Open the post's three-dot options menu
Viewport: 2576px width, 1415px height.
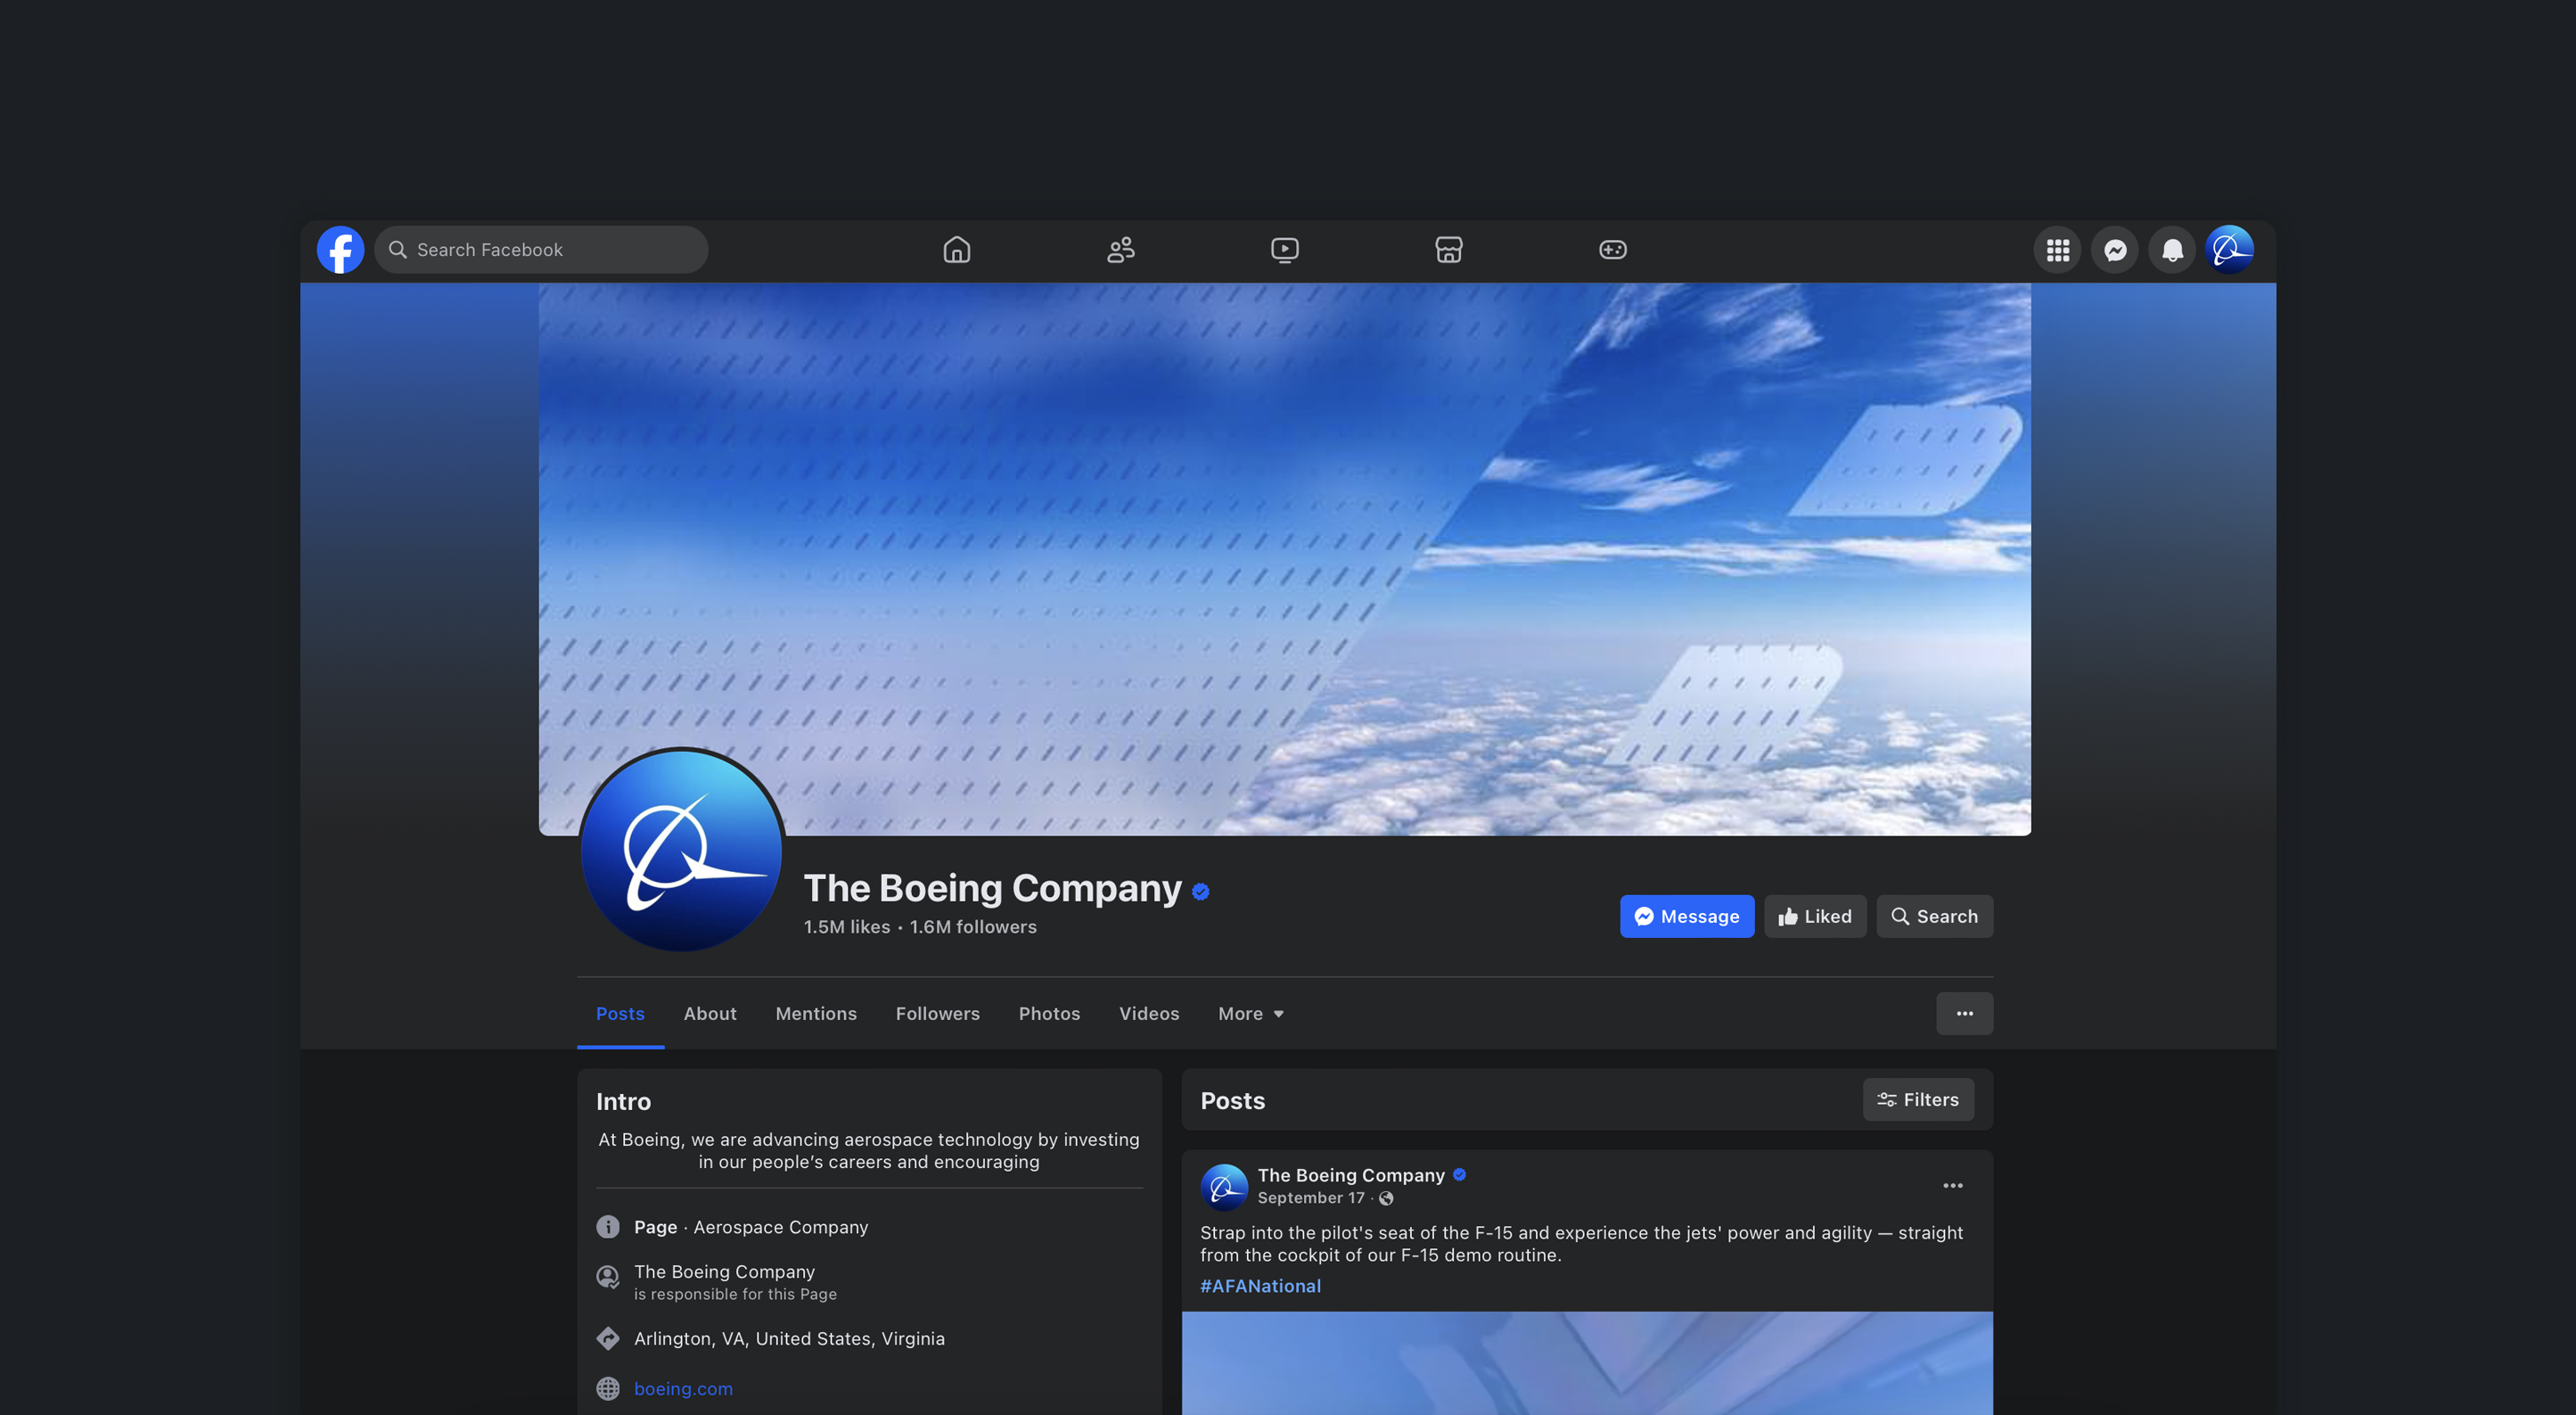1952,1185
